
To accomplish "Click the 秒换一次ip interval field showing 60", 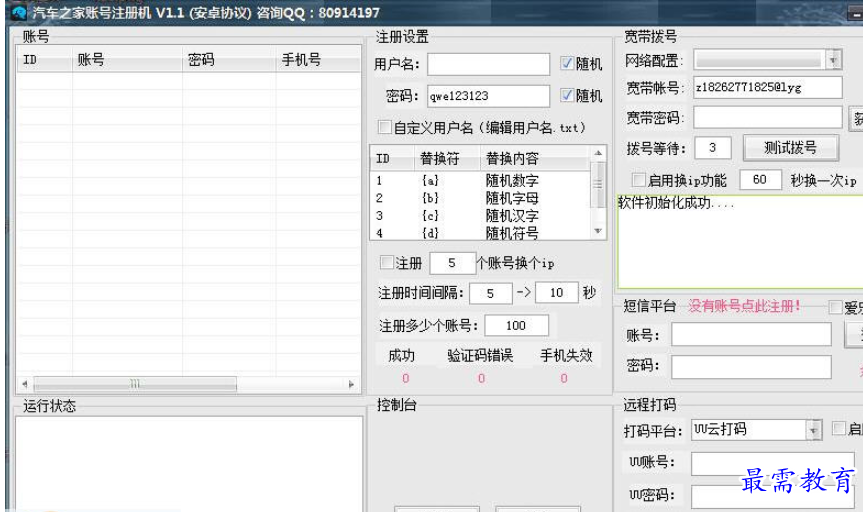I will pyautogui.click(x=760, y=179).
